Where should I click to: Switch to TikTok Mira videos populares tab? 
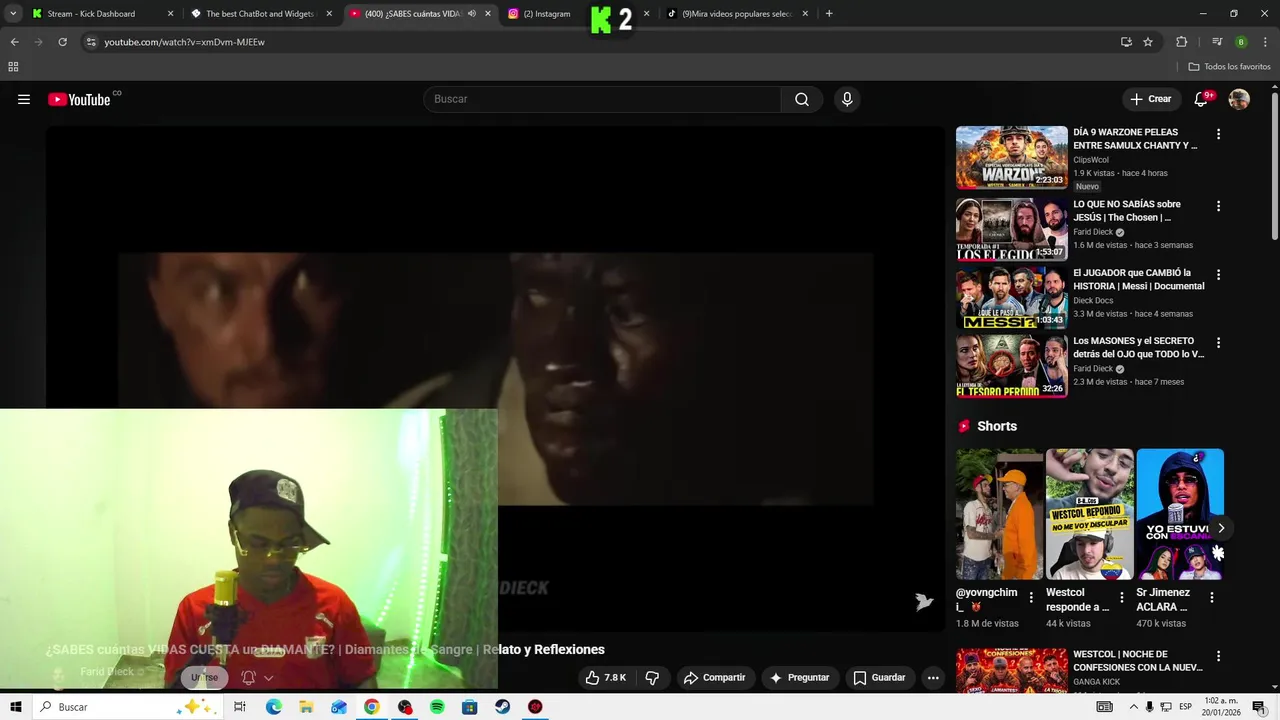pos(738,14)
